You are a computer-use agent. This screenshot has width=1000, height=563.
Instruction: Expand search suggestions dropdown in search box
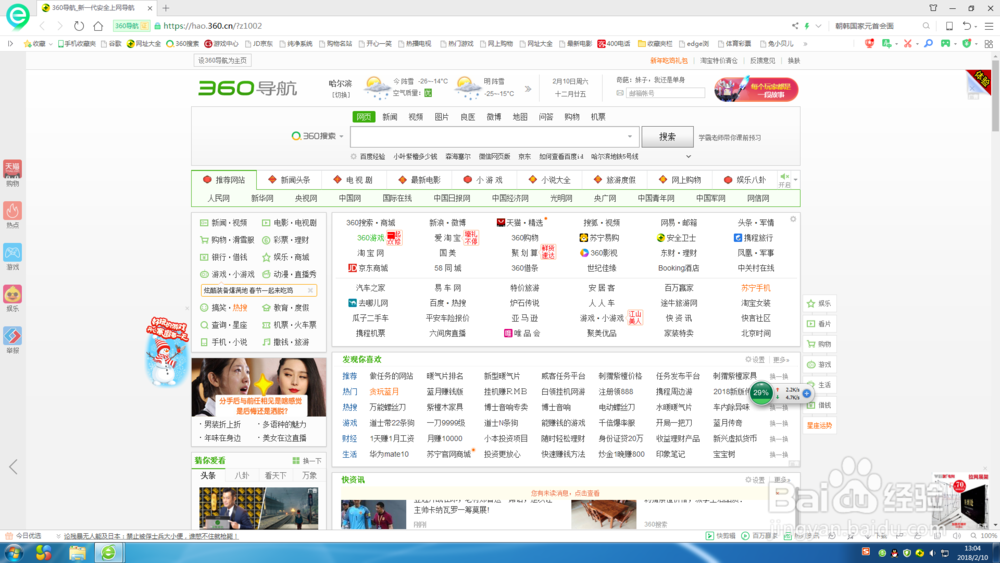click(630, 136)
